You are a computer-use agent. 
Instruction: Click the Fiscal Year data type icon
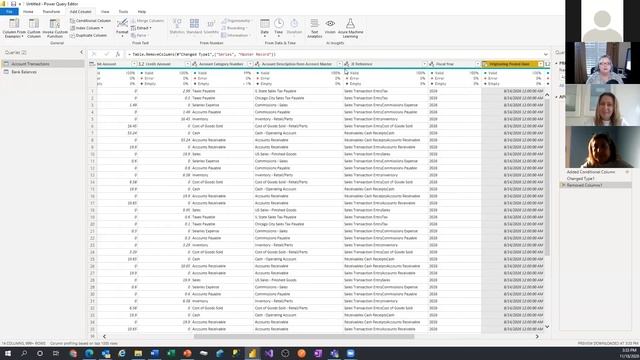[x=431, y=64]
